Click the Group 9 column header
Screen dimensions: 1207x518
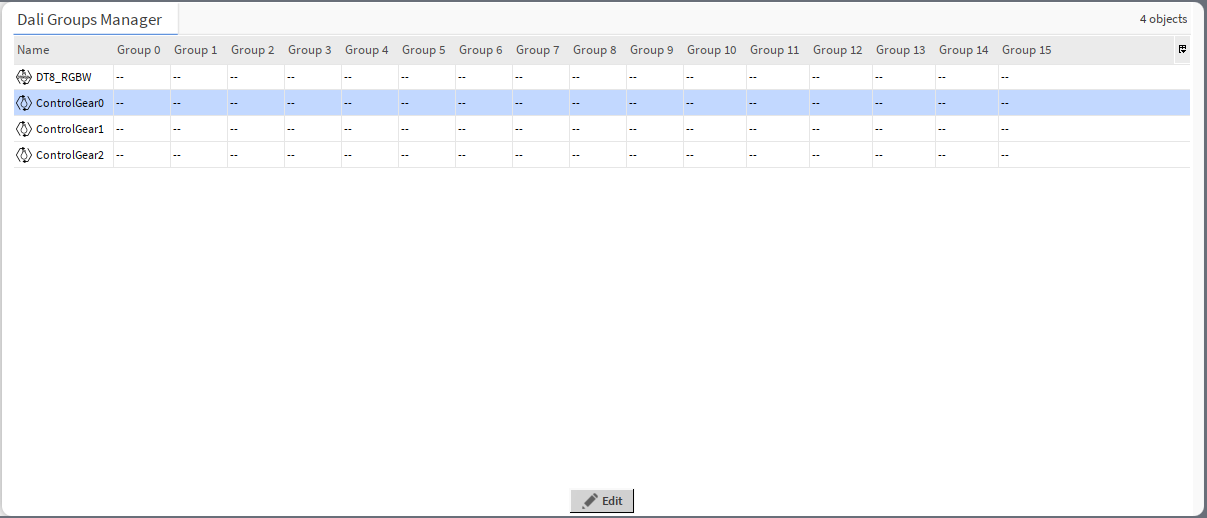(655, 50)
